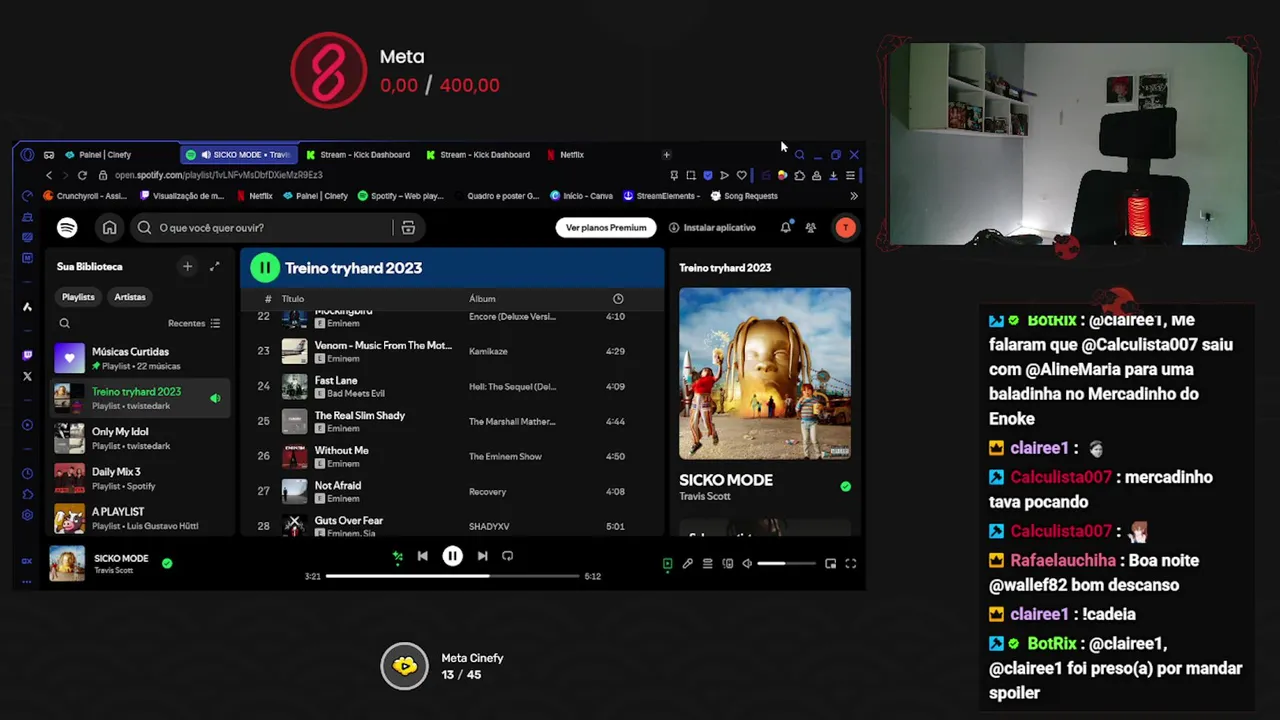This screenshot has width=1280, height=720.
Task: Click Ver planos Premium button
Action: pos(606,228)
